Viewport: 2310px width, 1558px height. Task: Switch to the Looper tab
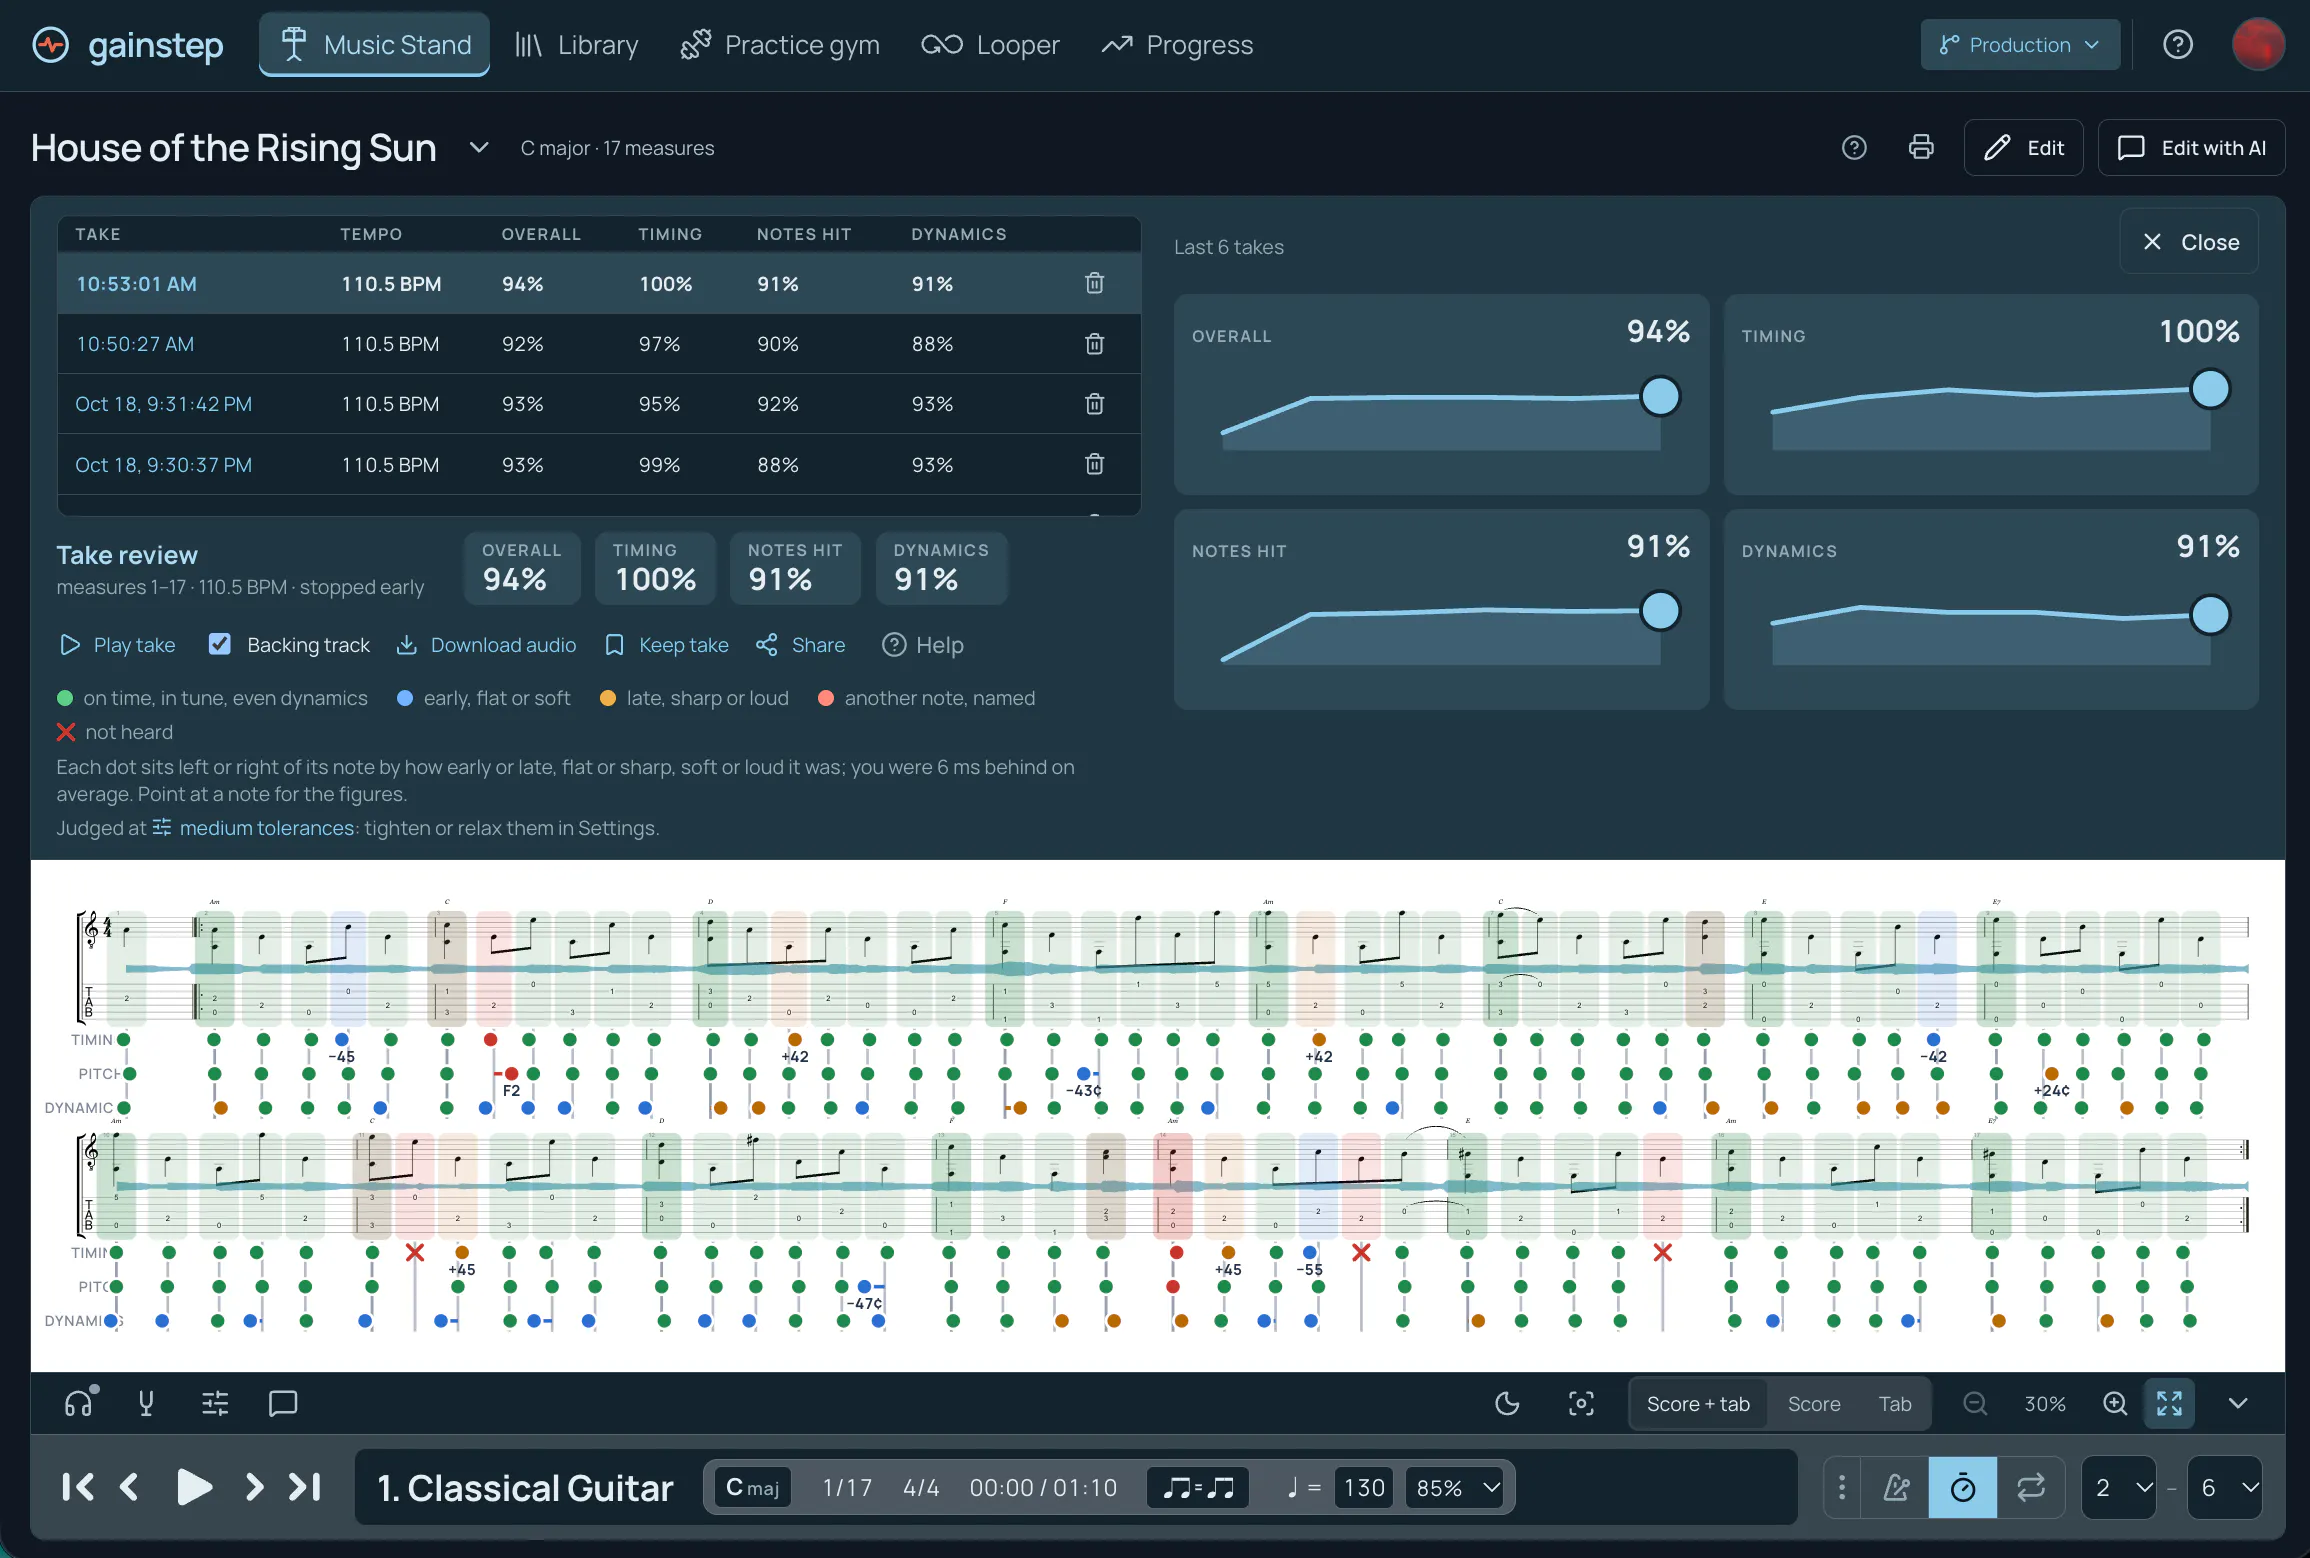click(x=990, y=44)
